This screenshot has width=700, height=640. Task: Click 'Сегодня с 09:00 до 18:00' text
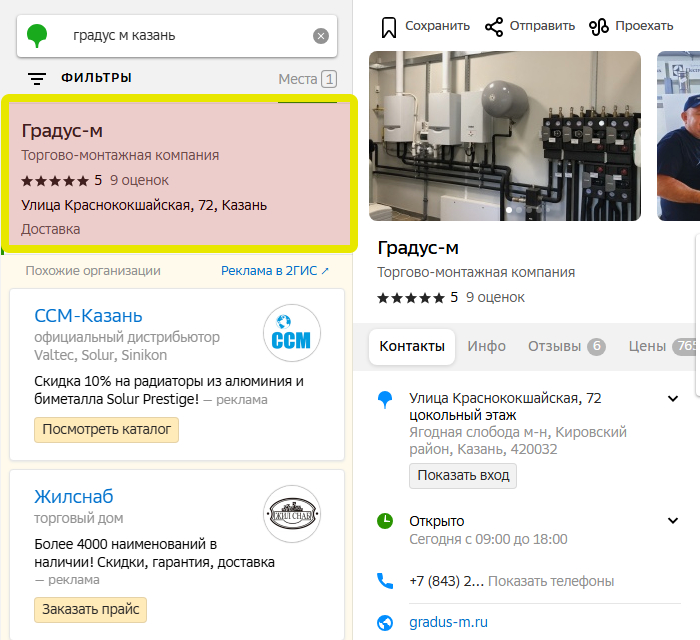[x=488, y=539]
